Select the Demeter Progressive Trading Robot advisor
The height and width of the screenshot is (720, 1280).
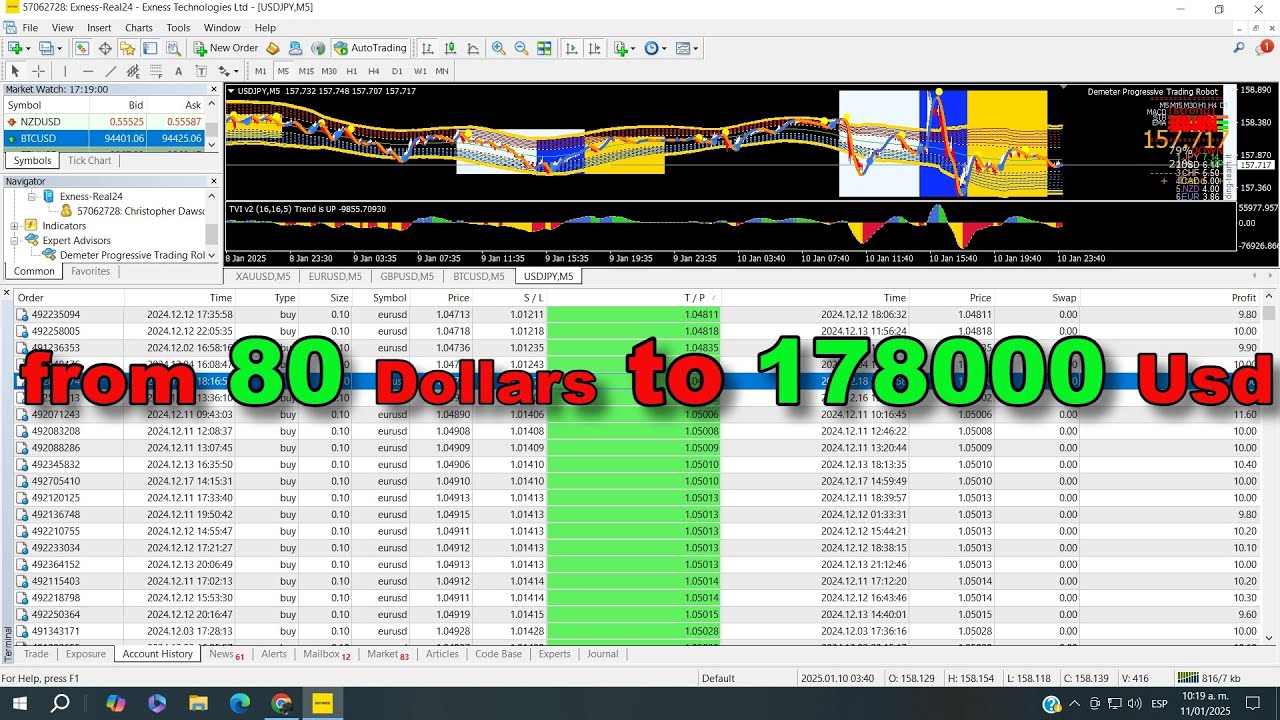coord(132,255)
